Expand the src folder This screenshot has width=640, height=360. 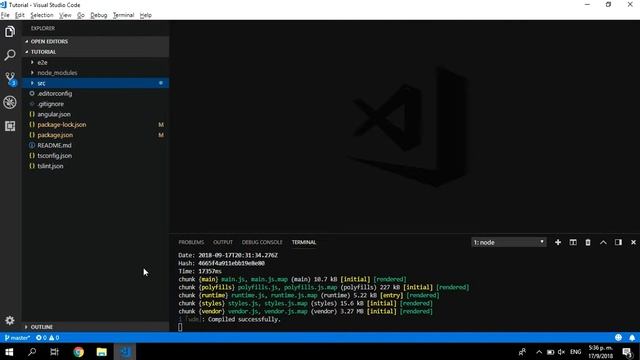(x=96, y=83)
